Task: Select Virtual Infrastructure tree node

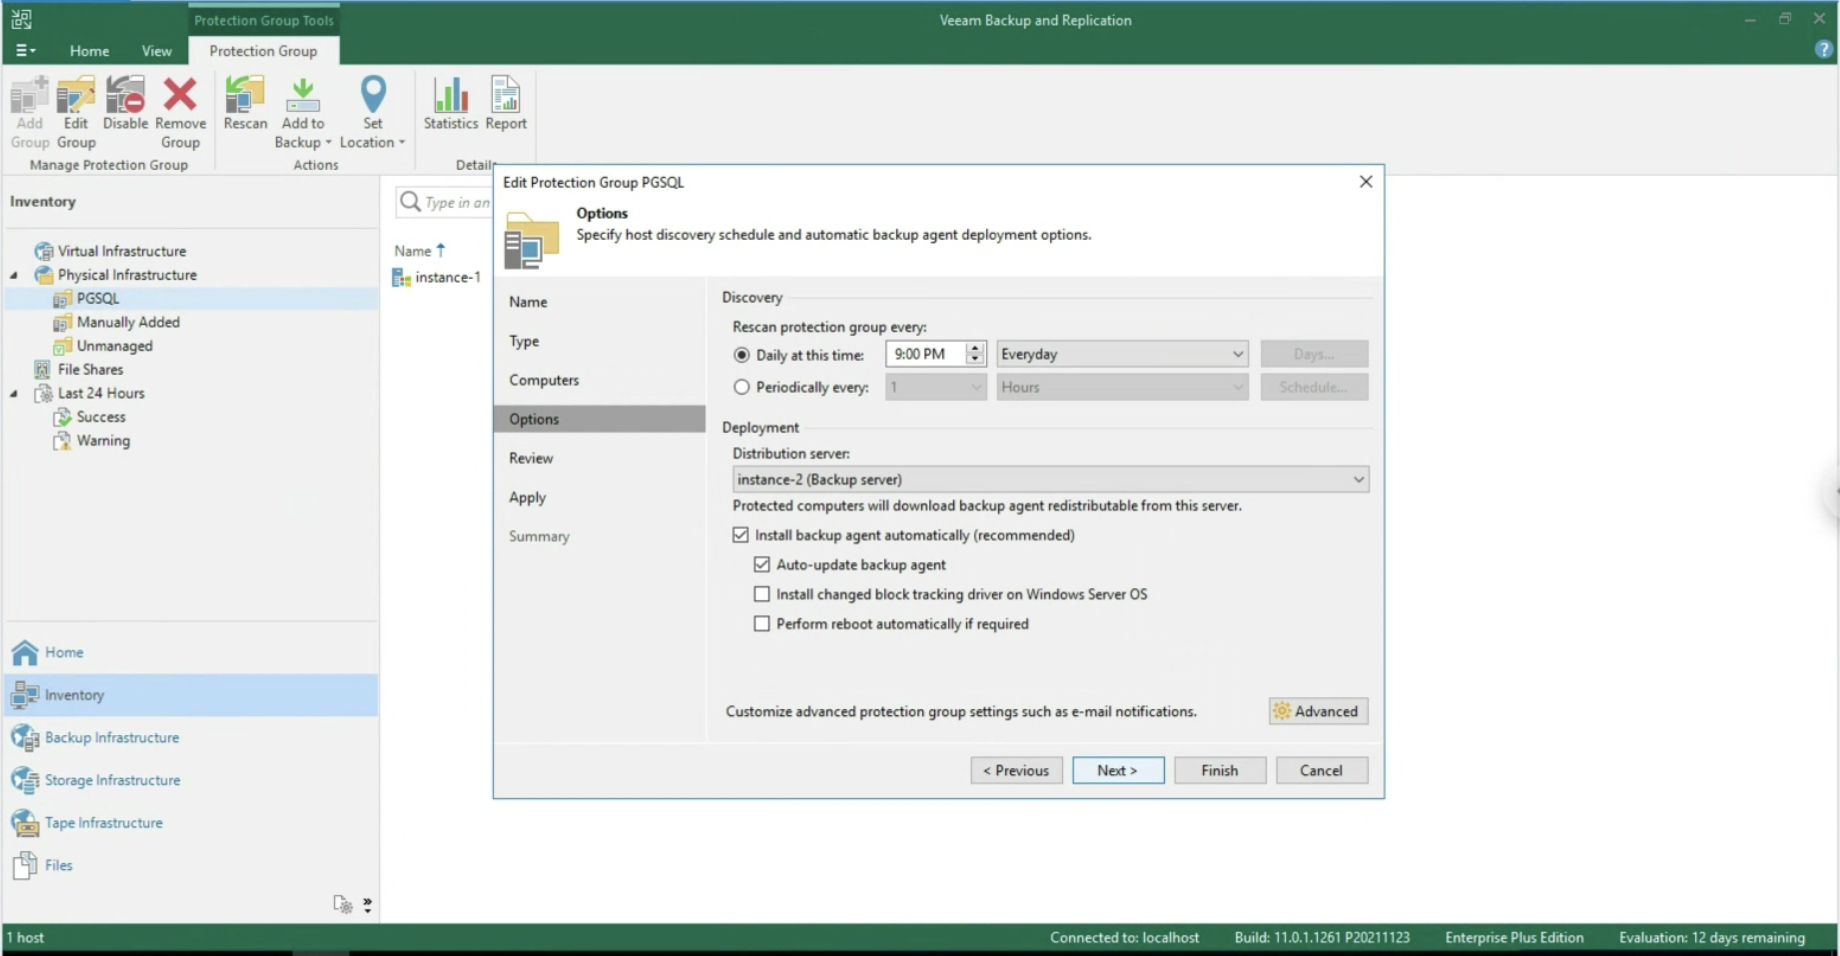Action: tap(121, 251)
